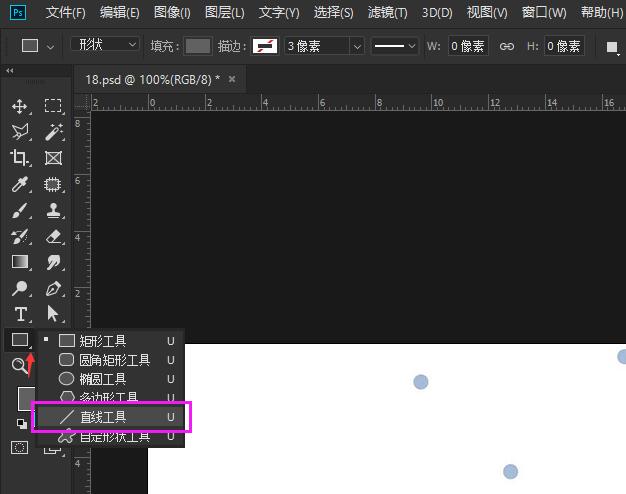
Task: Open the 图层(L) menu
Action: click(x=224, y=13)
